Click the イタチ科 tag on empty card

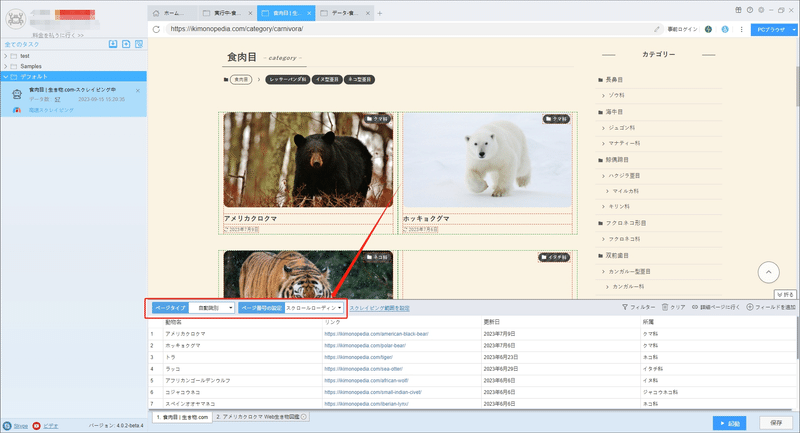pyautogui.click(x=554, y=258)
